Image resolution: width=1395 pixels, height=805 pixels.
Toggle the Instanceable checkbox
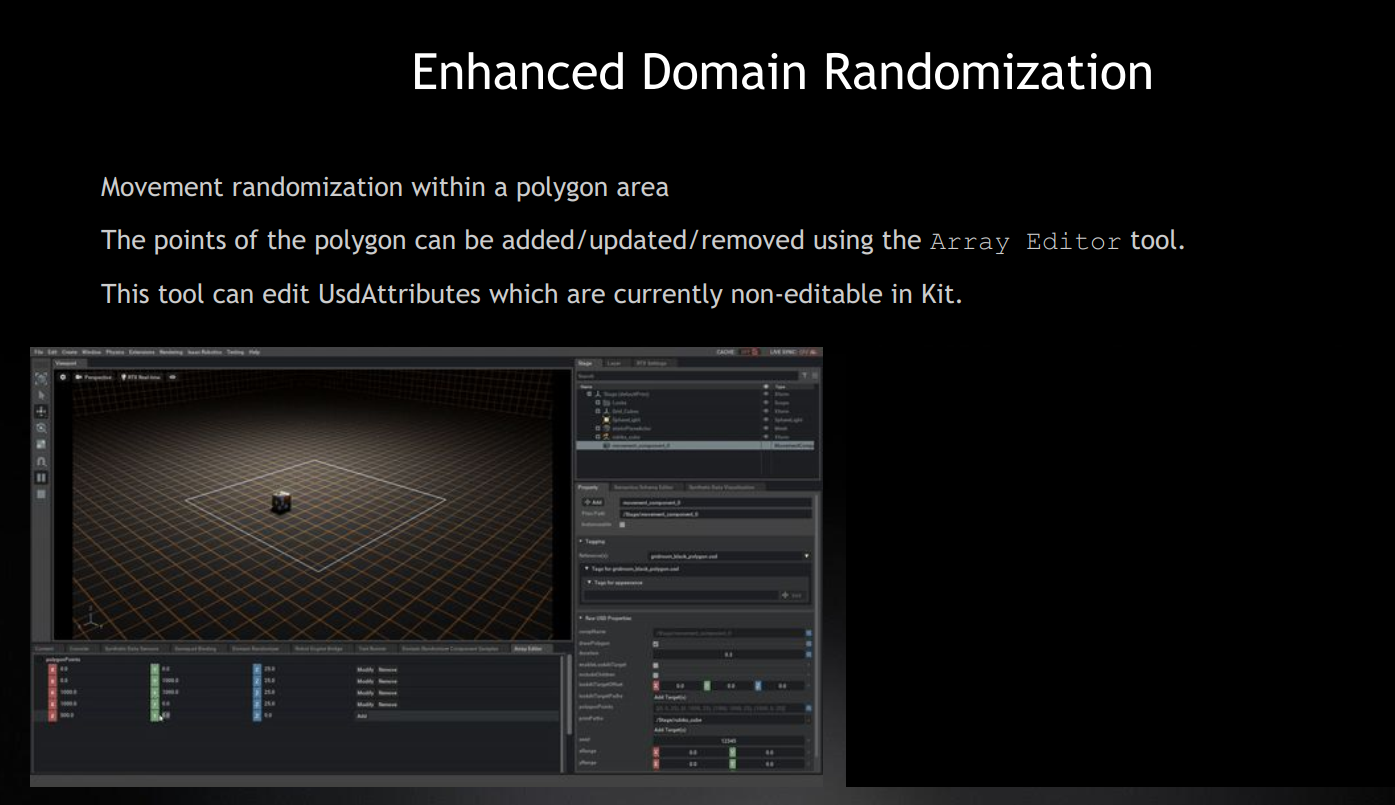coord(622,524)
